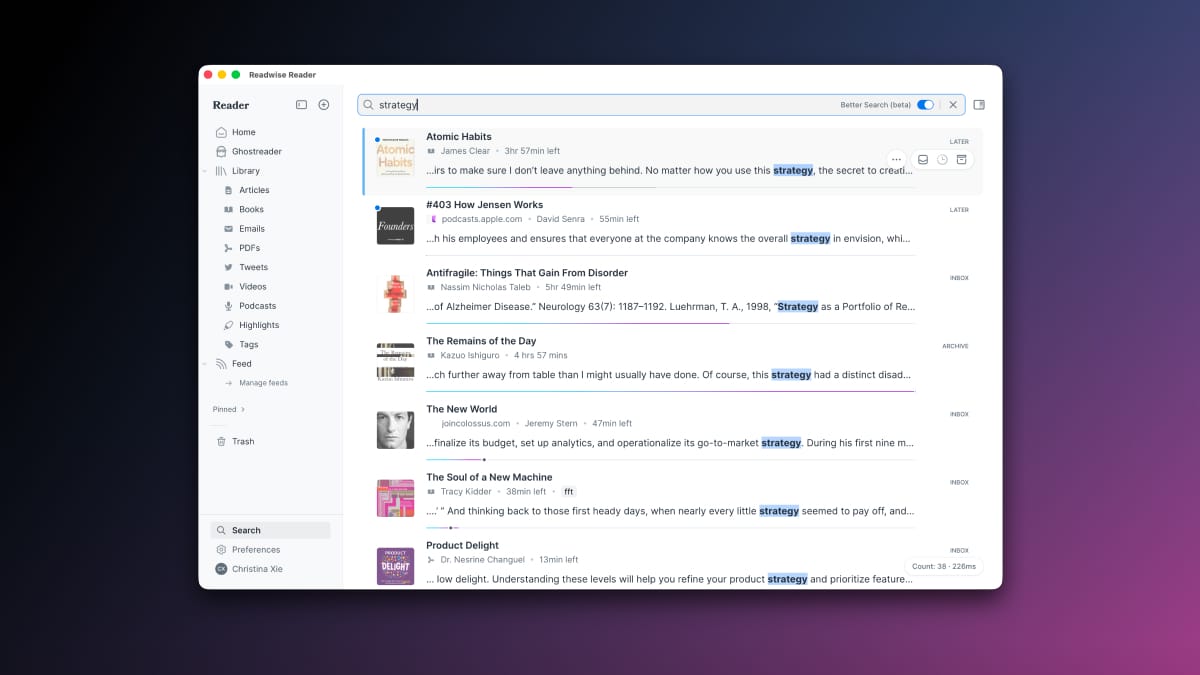Open "The New World" result title
This screenshot has width=1200, height=675.
(462, 409)
